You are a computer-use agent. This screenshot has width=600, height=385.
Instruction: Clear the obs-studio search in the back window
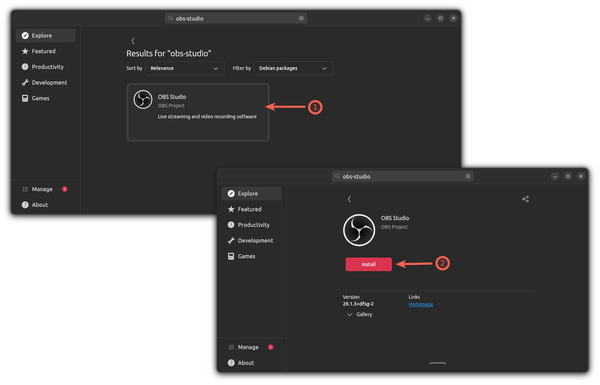(301, 18)
